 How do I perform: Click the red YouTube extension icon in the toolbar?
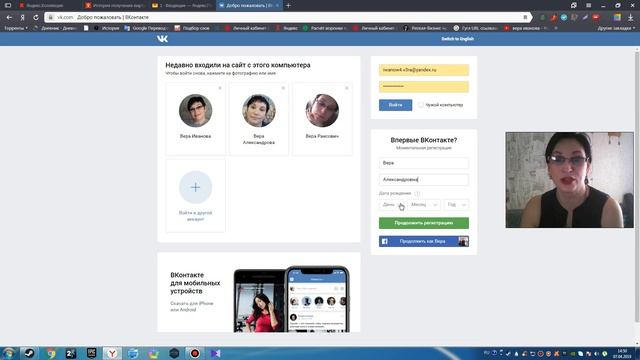(596, 18)
